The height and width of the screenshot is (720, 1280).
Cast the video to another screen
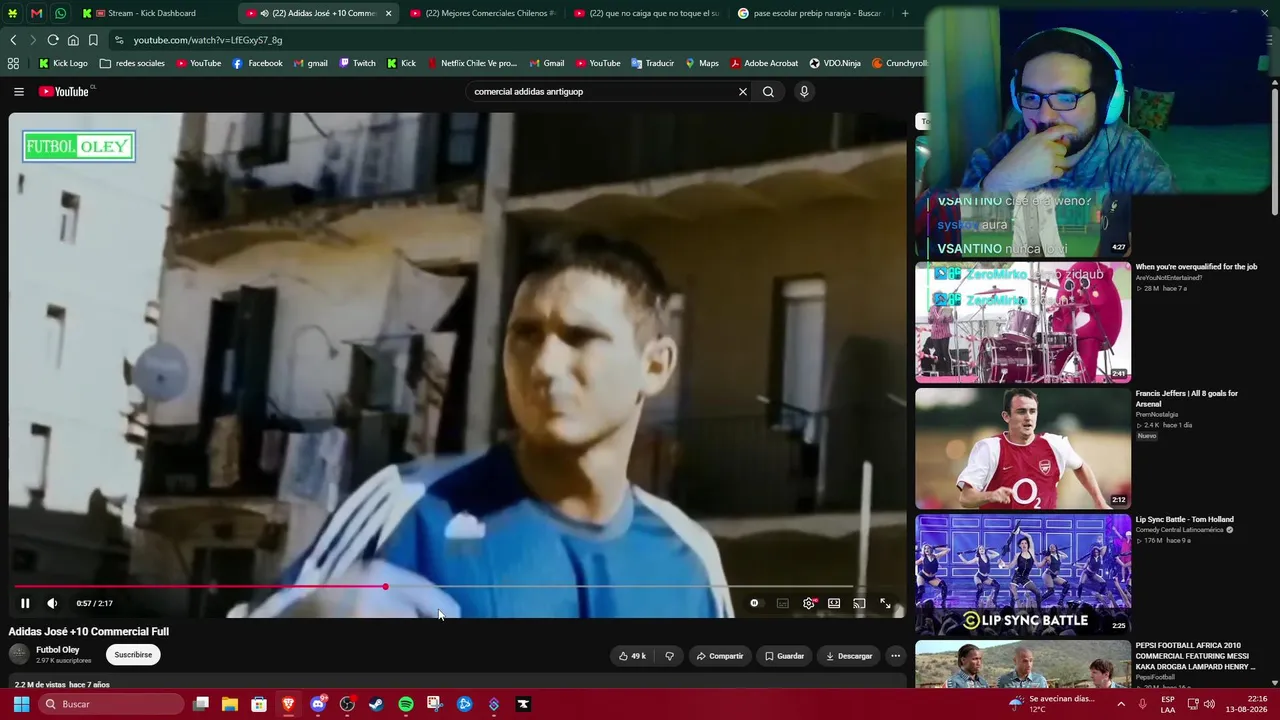(x=859, y=603)
